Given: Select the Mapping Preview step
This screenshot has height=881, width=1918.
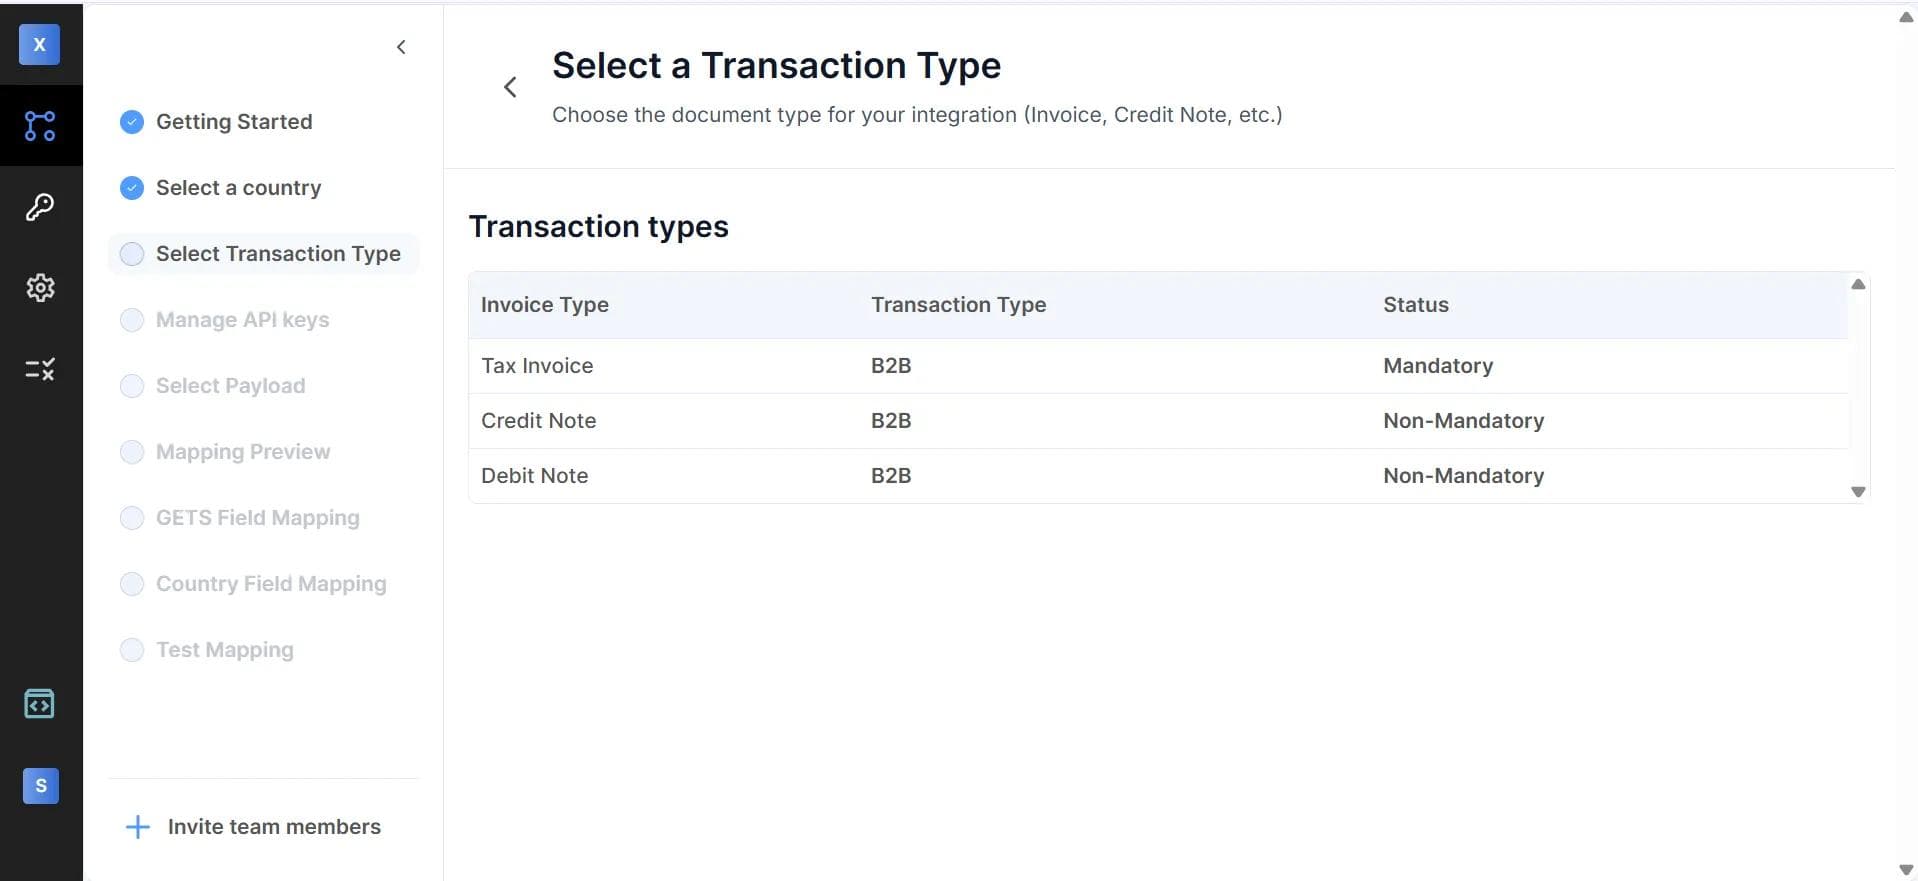Looking at the screenshot, I should 242,451.
